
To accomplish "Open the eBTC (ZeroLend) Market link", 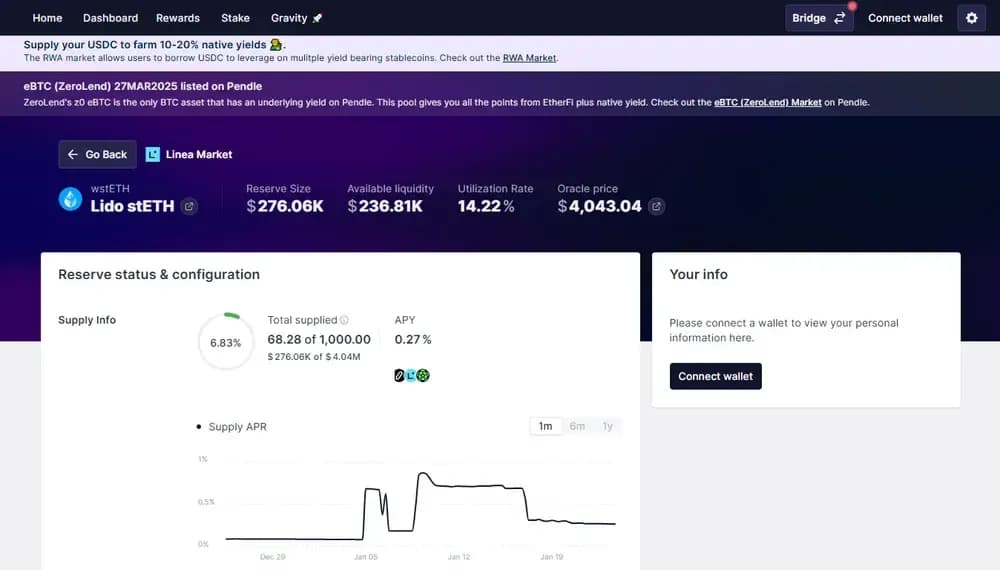I will (767, 102).
